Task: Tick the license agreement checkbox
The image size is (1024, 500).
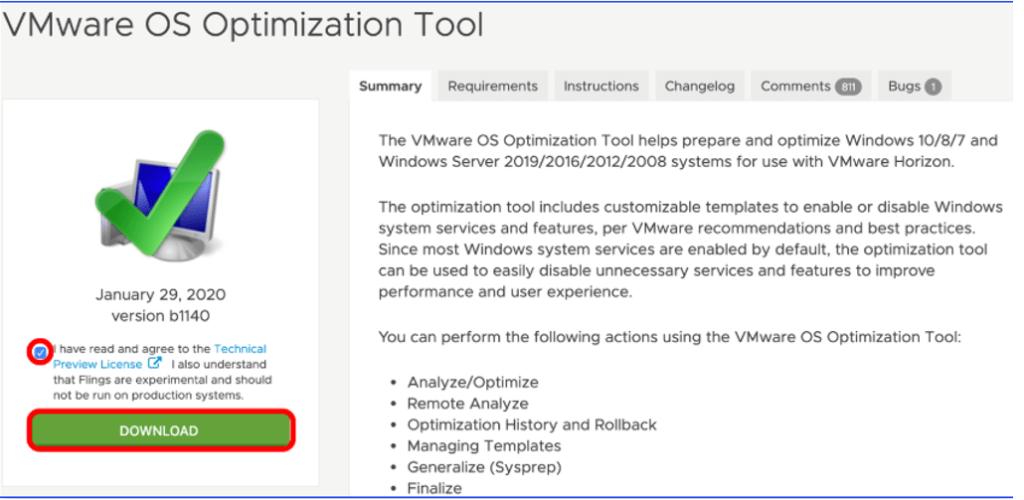Action: point(40,352)
